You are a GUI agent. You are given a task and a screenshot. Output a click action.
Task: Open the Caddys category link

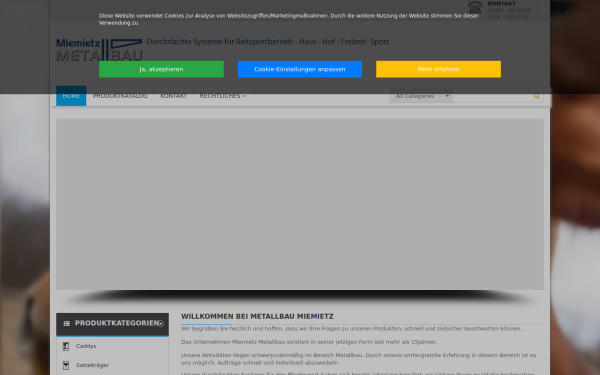pos(86,346)
